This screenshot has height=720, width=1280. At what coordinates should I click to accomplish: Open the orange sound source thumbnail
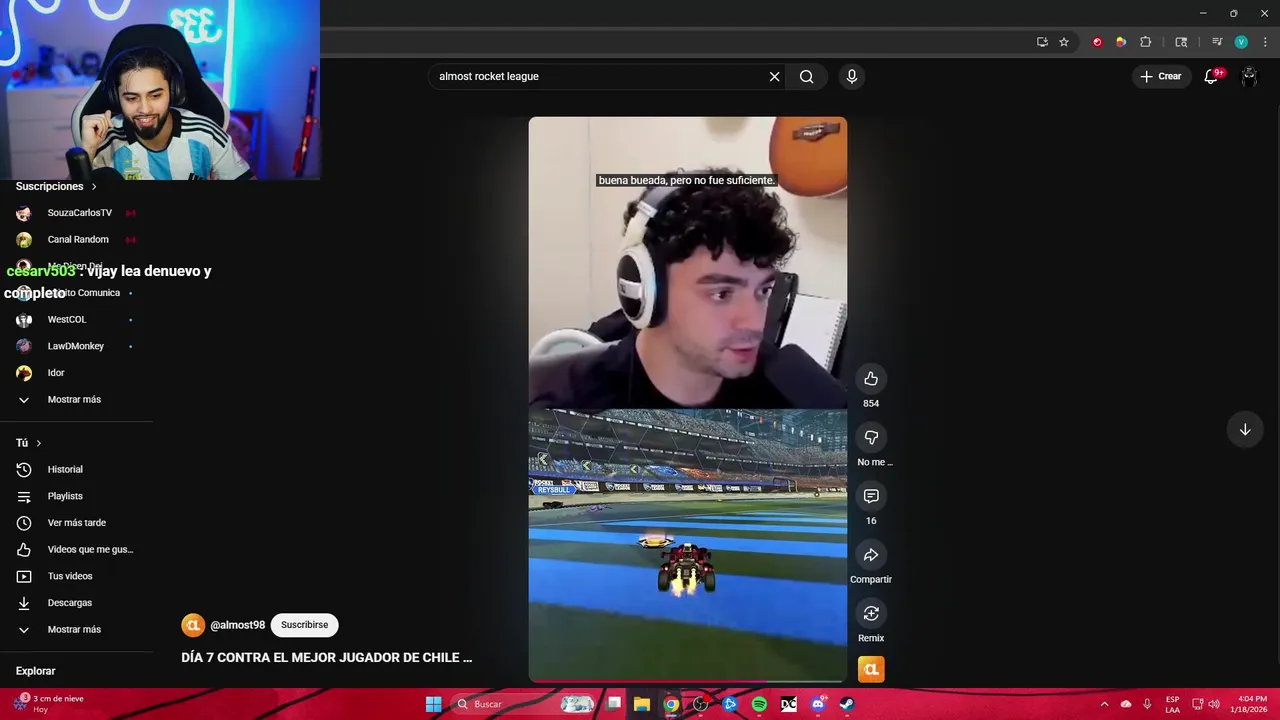click(871, 669)
